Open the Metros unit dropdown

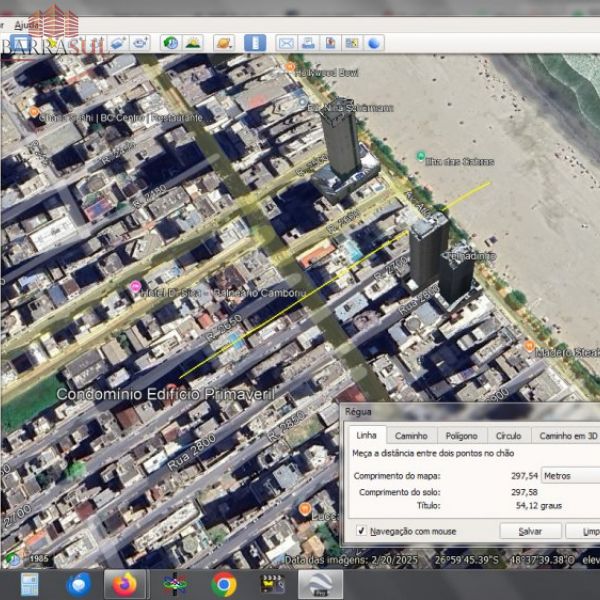tap(570, 476)
